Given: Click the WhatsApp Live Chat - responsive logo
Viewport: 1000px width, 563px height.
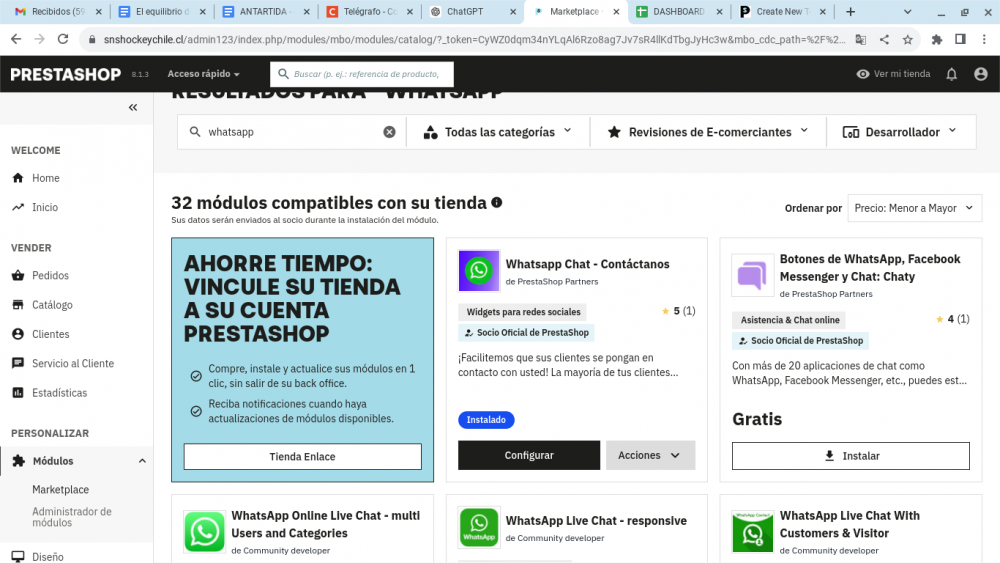Looking at the screenshot, I should click(x=479, y=528).
